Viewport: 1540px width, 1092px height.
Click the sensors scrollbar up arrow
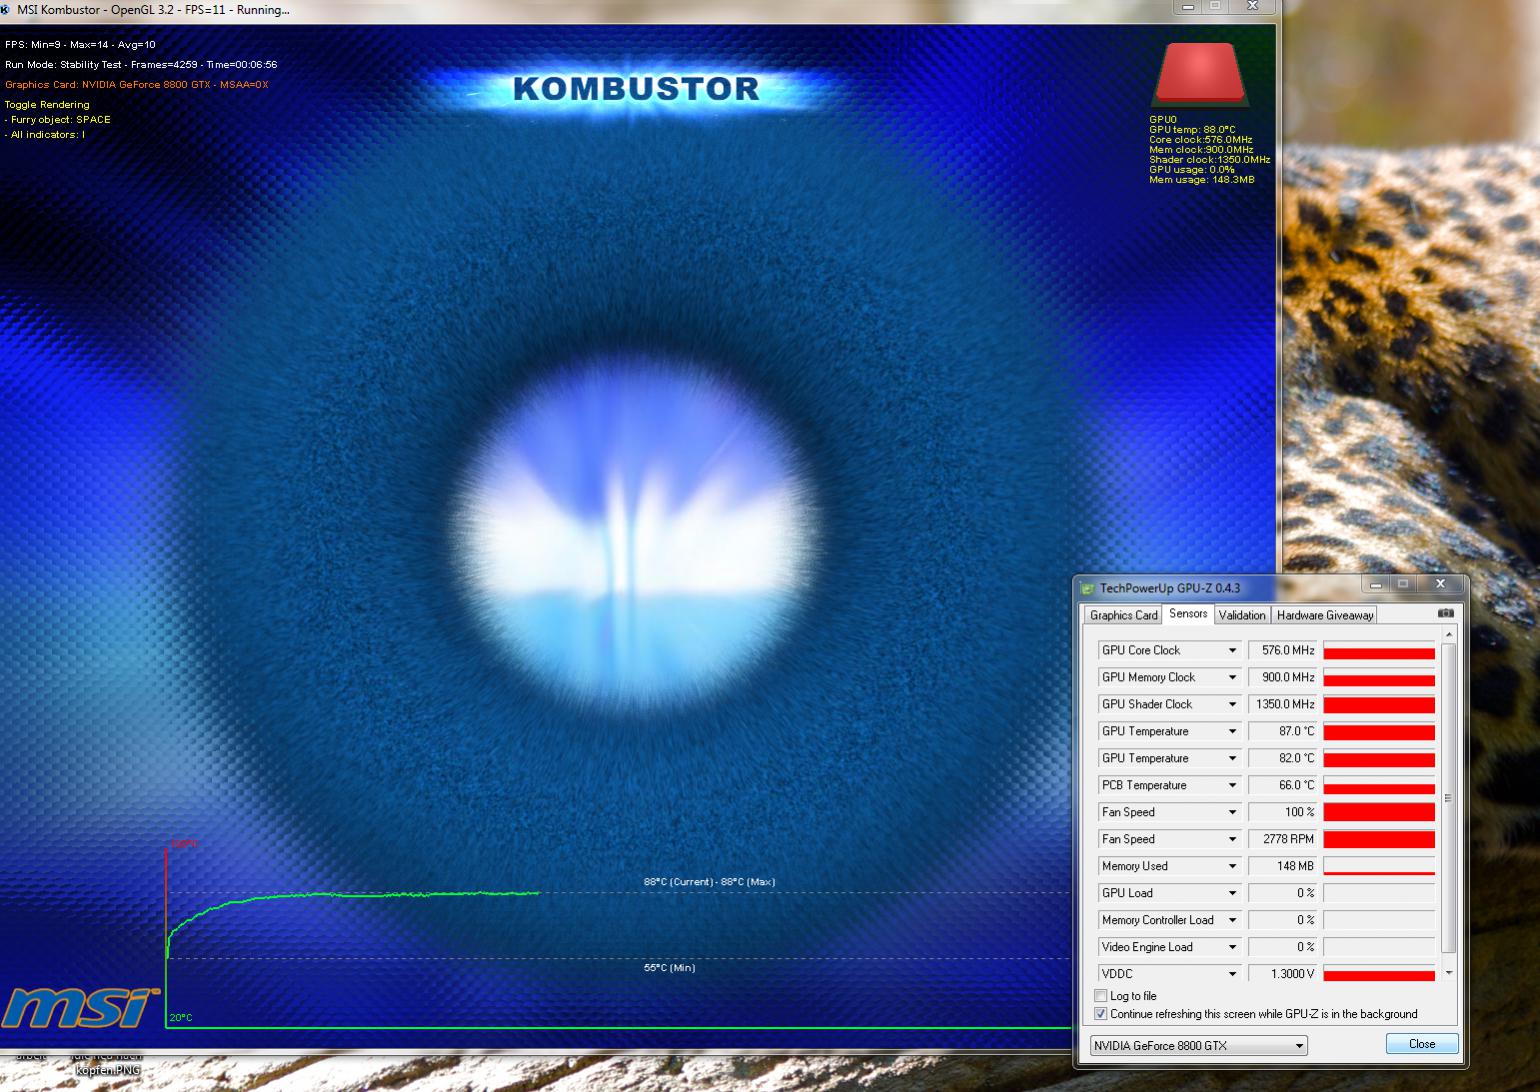coord(1449,635)
